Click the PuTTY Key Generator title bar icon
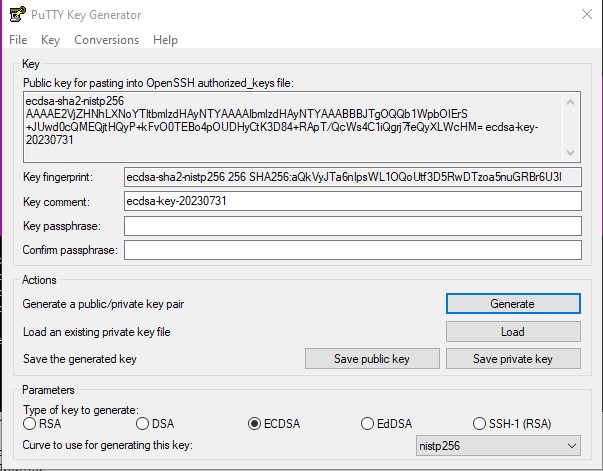Viewport: 603px width, 471px height. click(x=17, y=14)
